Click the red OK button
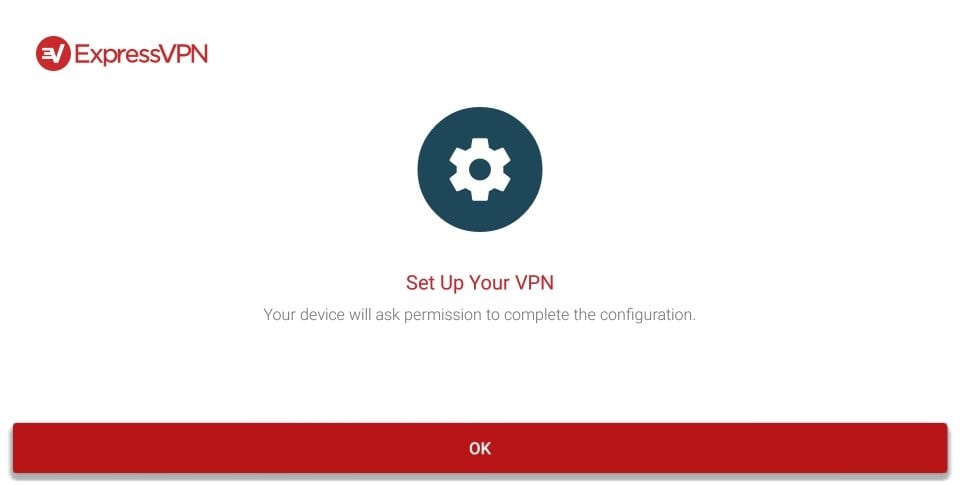This screenshot has height=485, width=960. coord(480,448)
